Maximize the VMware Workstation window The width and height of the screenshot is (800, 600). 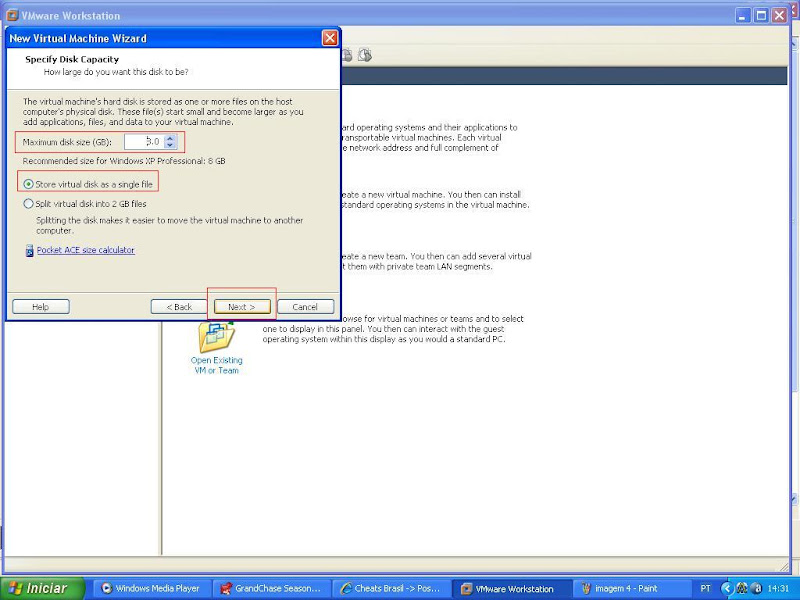[x=761, y=15]
